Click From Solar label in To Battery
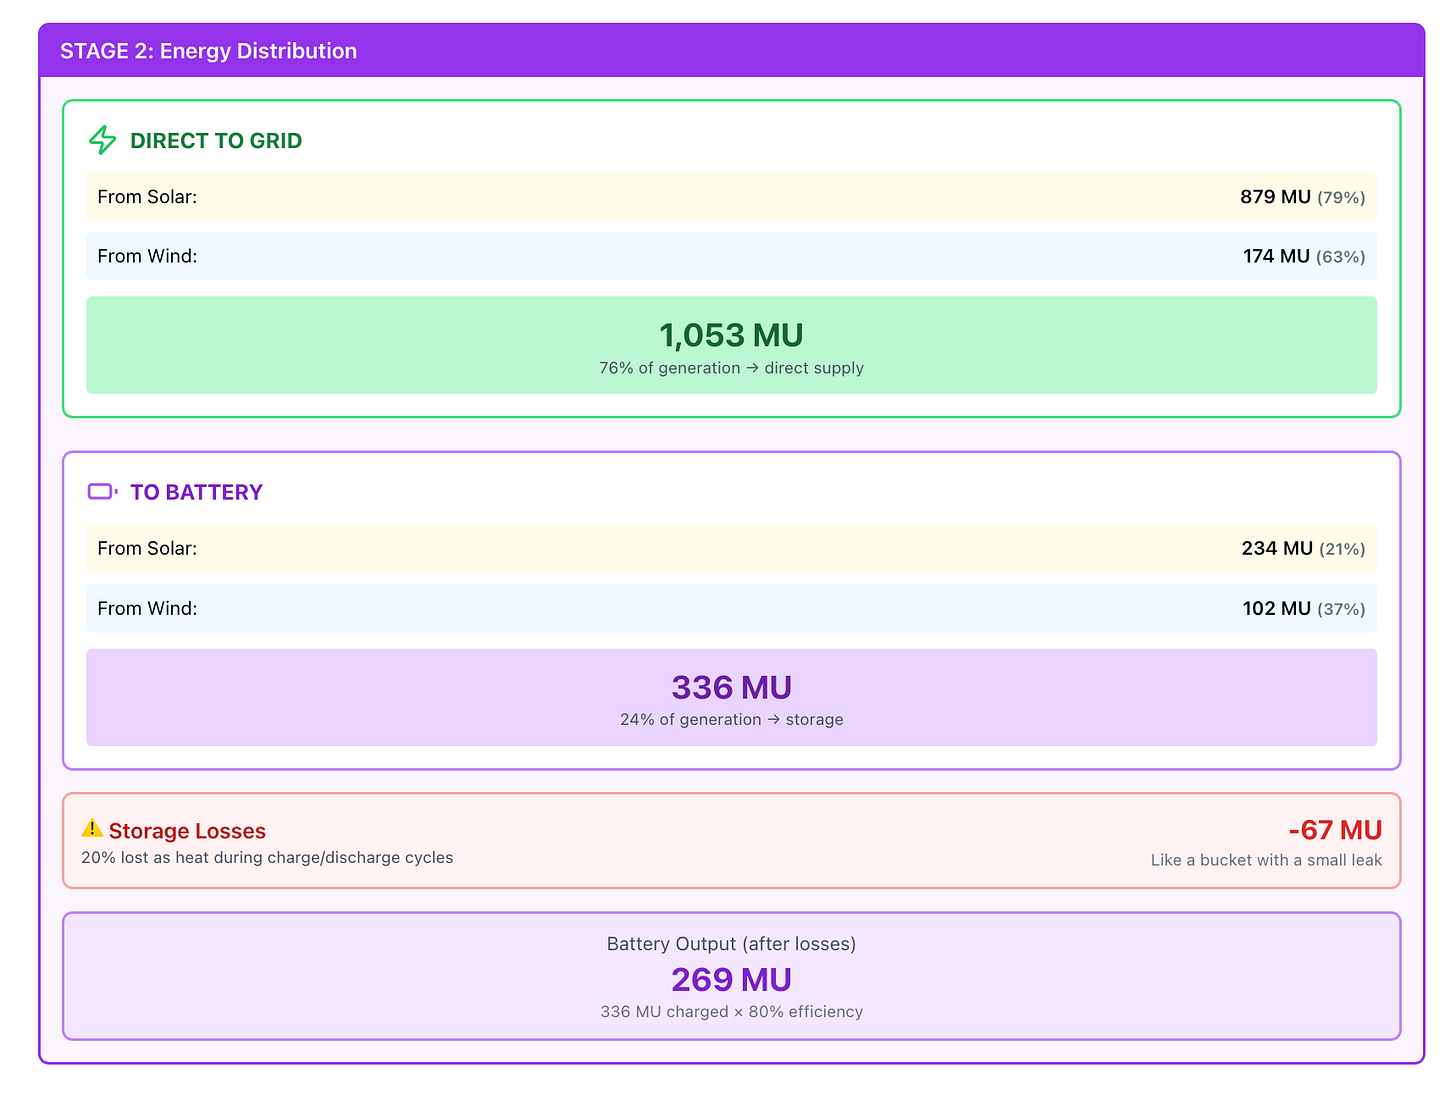The image size is (1456, 1095). click(147, 548)
